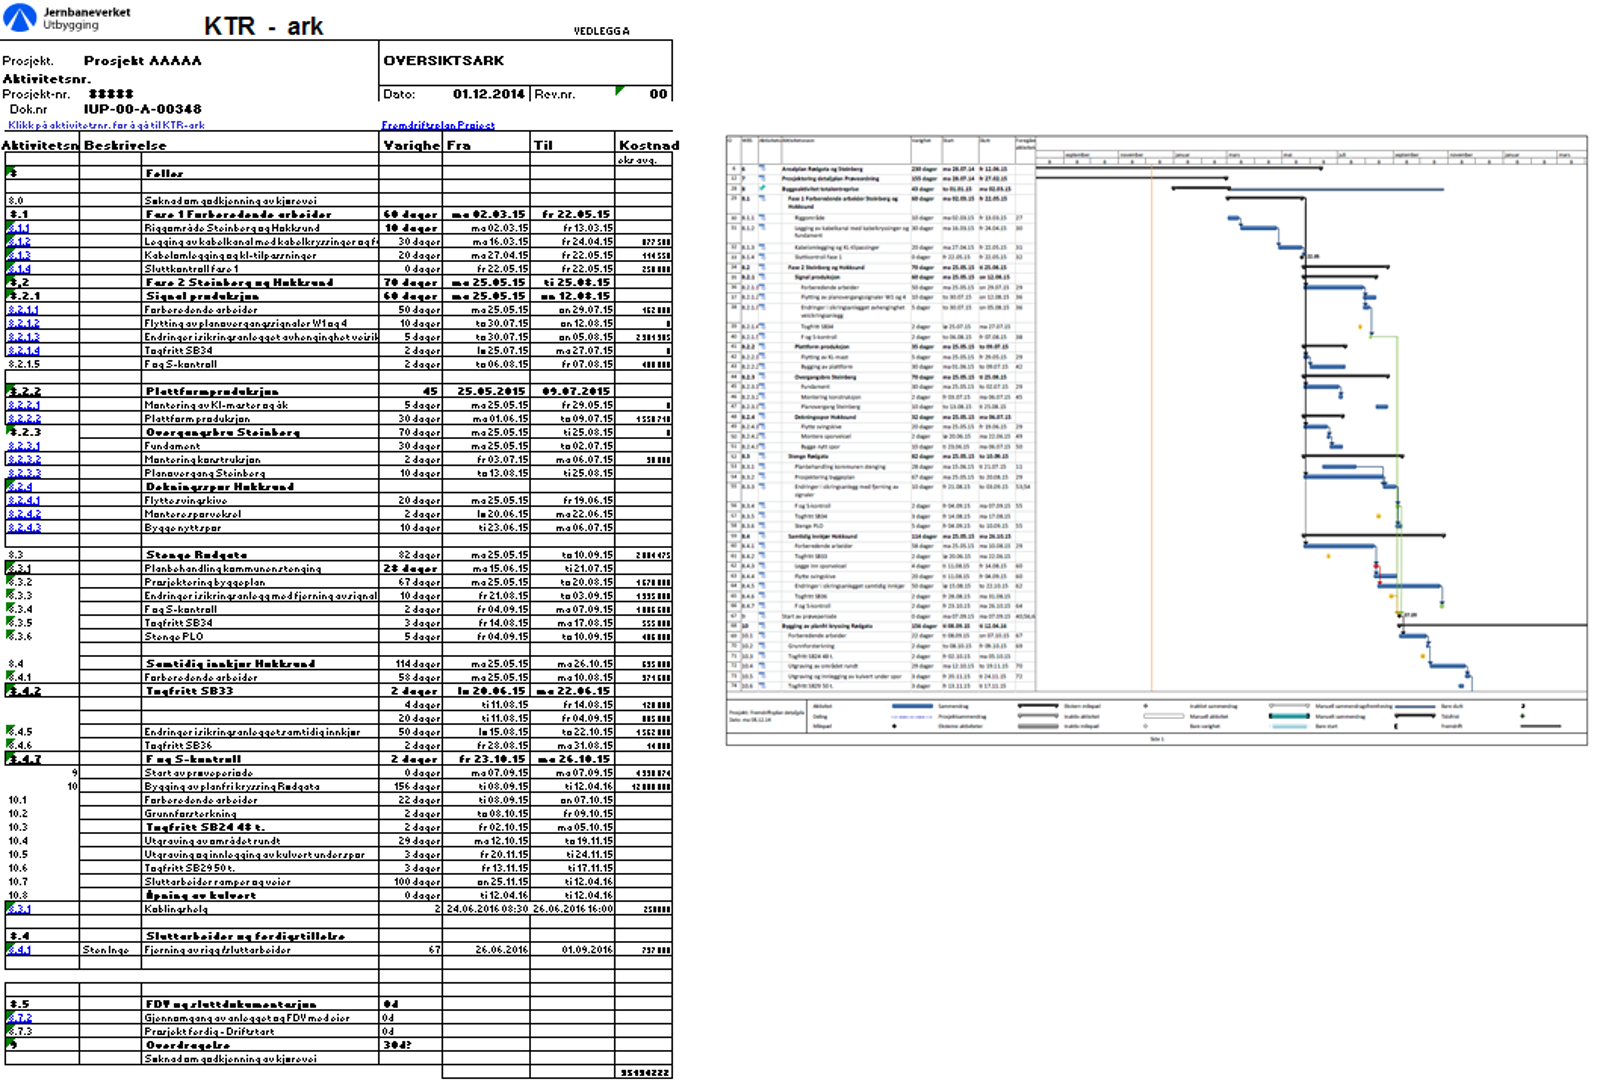This screenshot has height=1087, width=1600.
Task: Select the OVERSIKTSARK title cell
Action: click(x=444, y=61)
